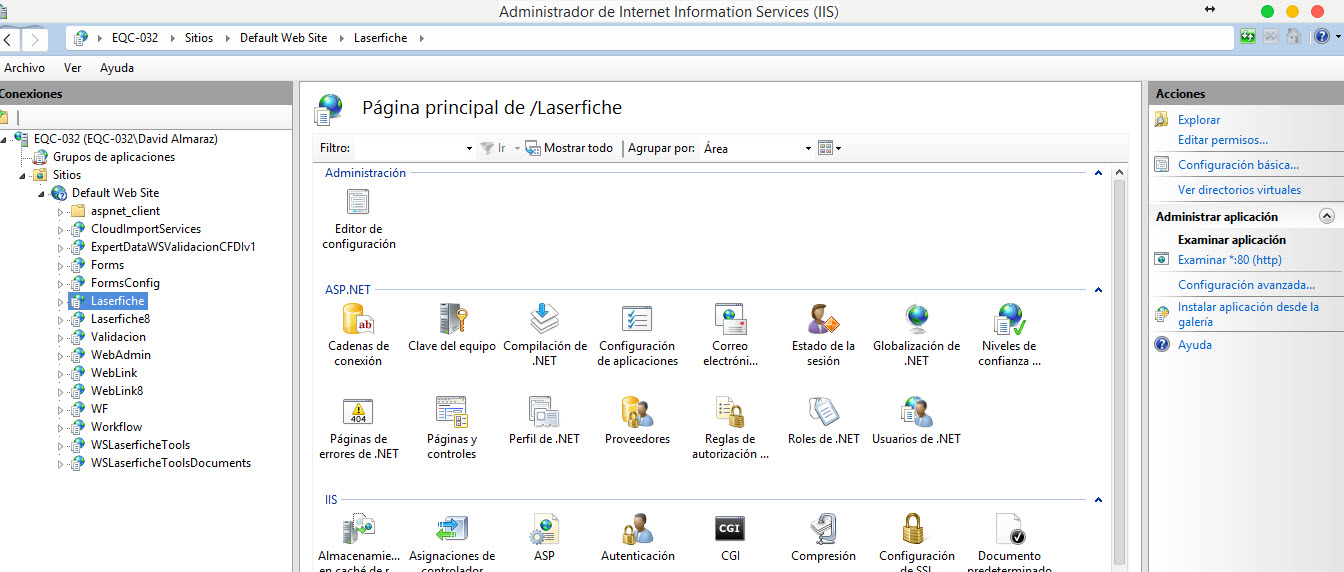
Task: Click into the Filtro text field
Action: point(409,148)
